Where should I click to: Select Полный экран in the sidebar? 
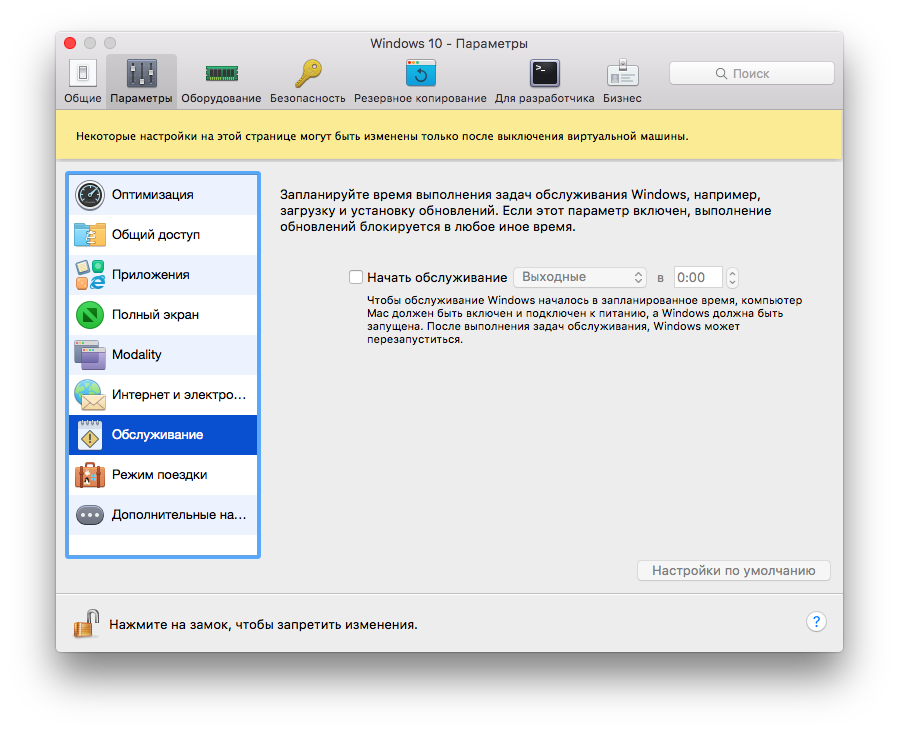163,315
